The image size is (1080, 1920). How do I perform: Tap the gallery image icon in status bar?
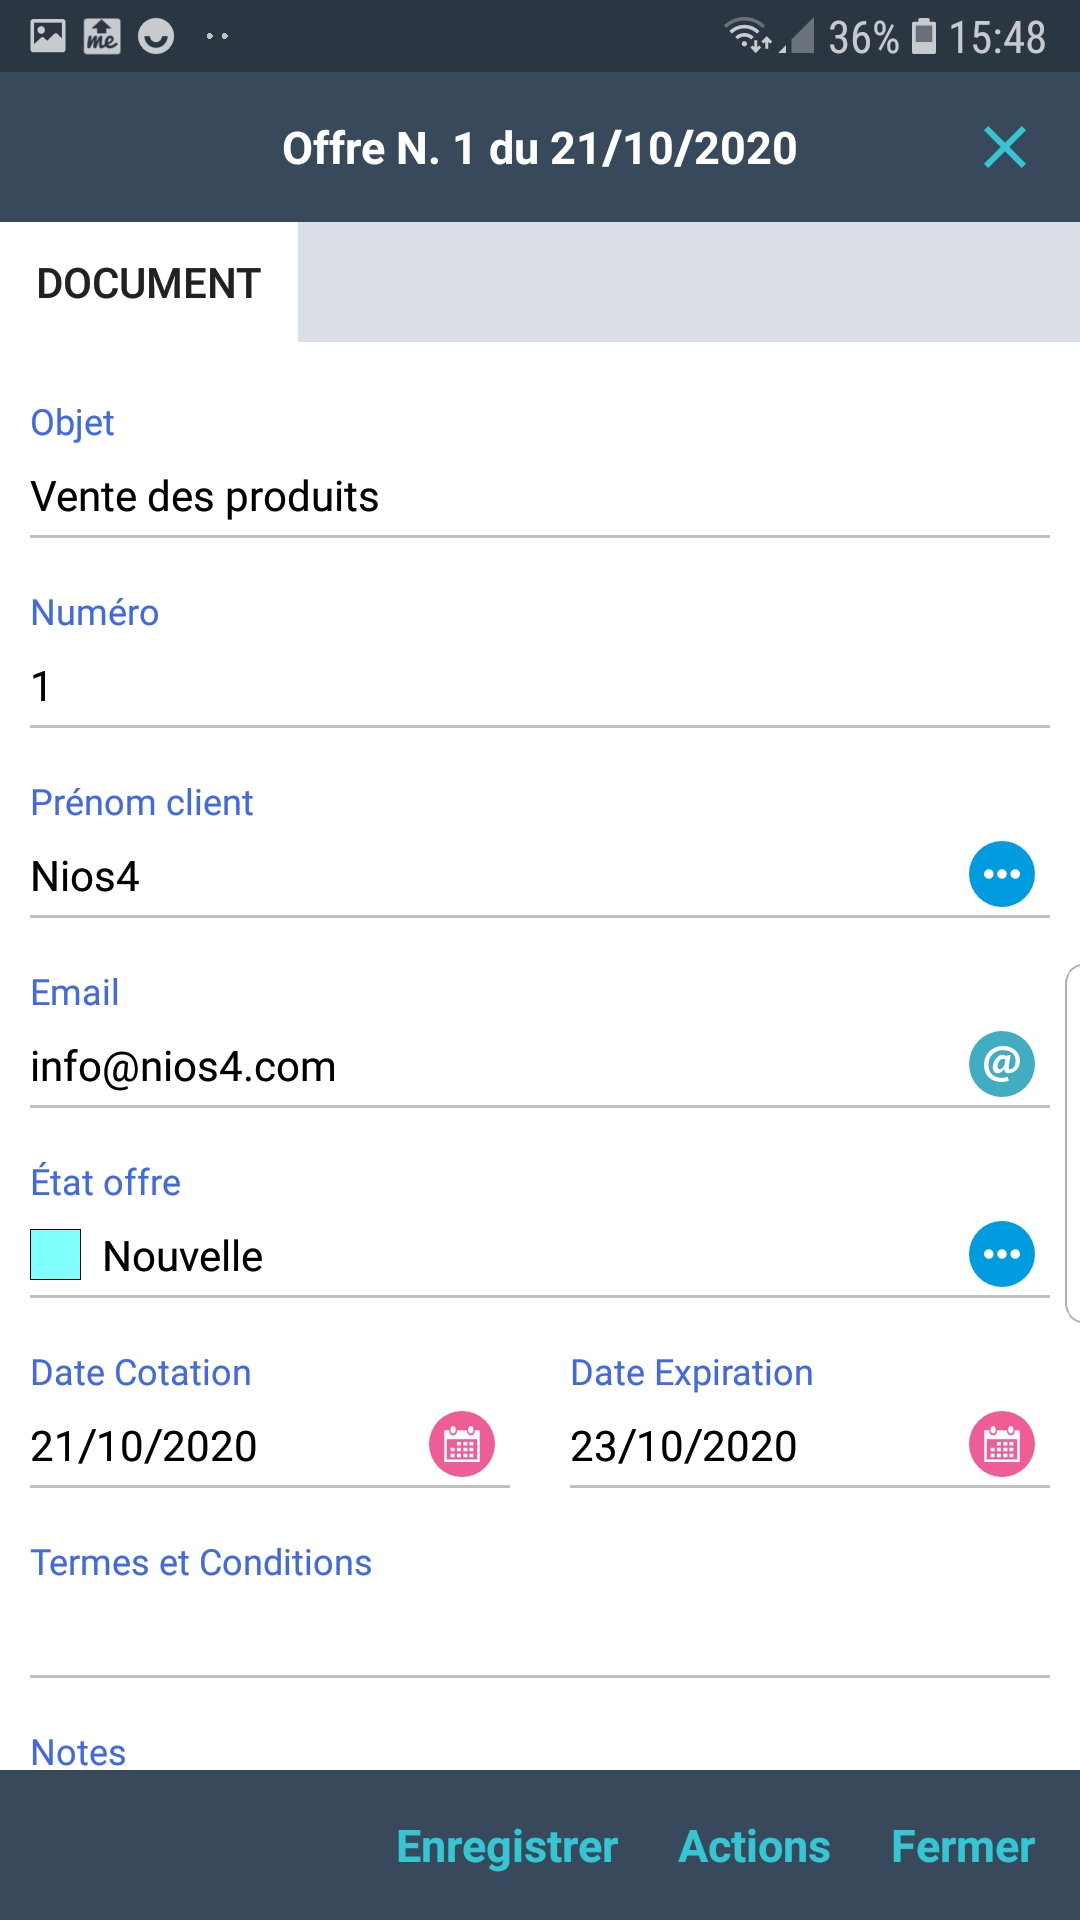tap(48, 36)
